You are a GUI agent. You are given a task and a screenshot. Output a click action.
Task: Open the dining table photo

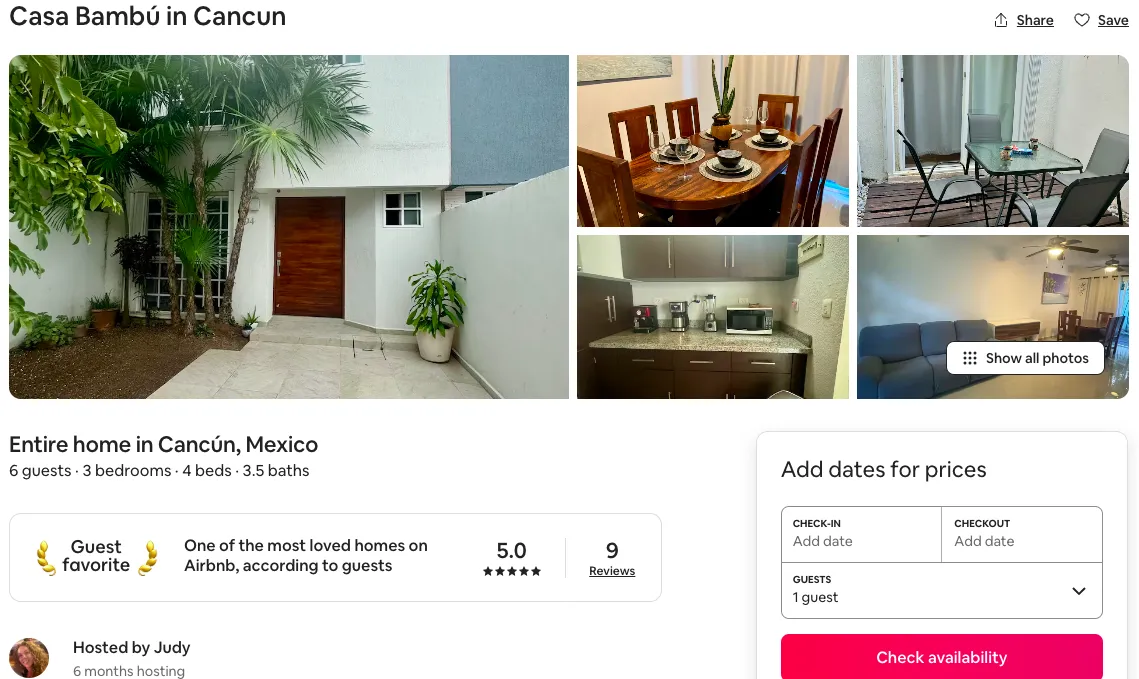point(713,141)
